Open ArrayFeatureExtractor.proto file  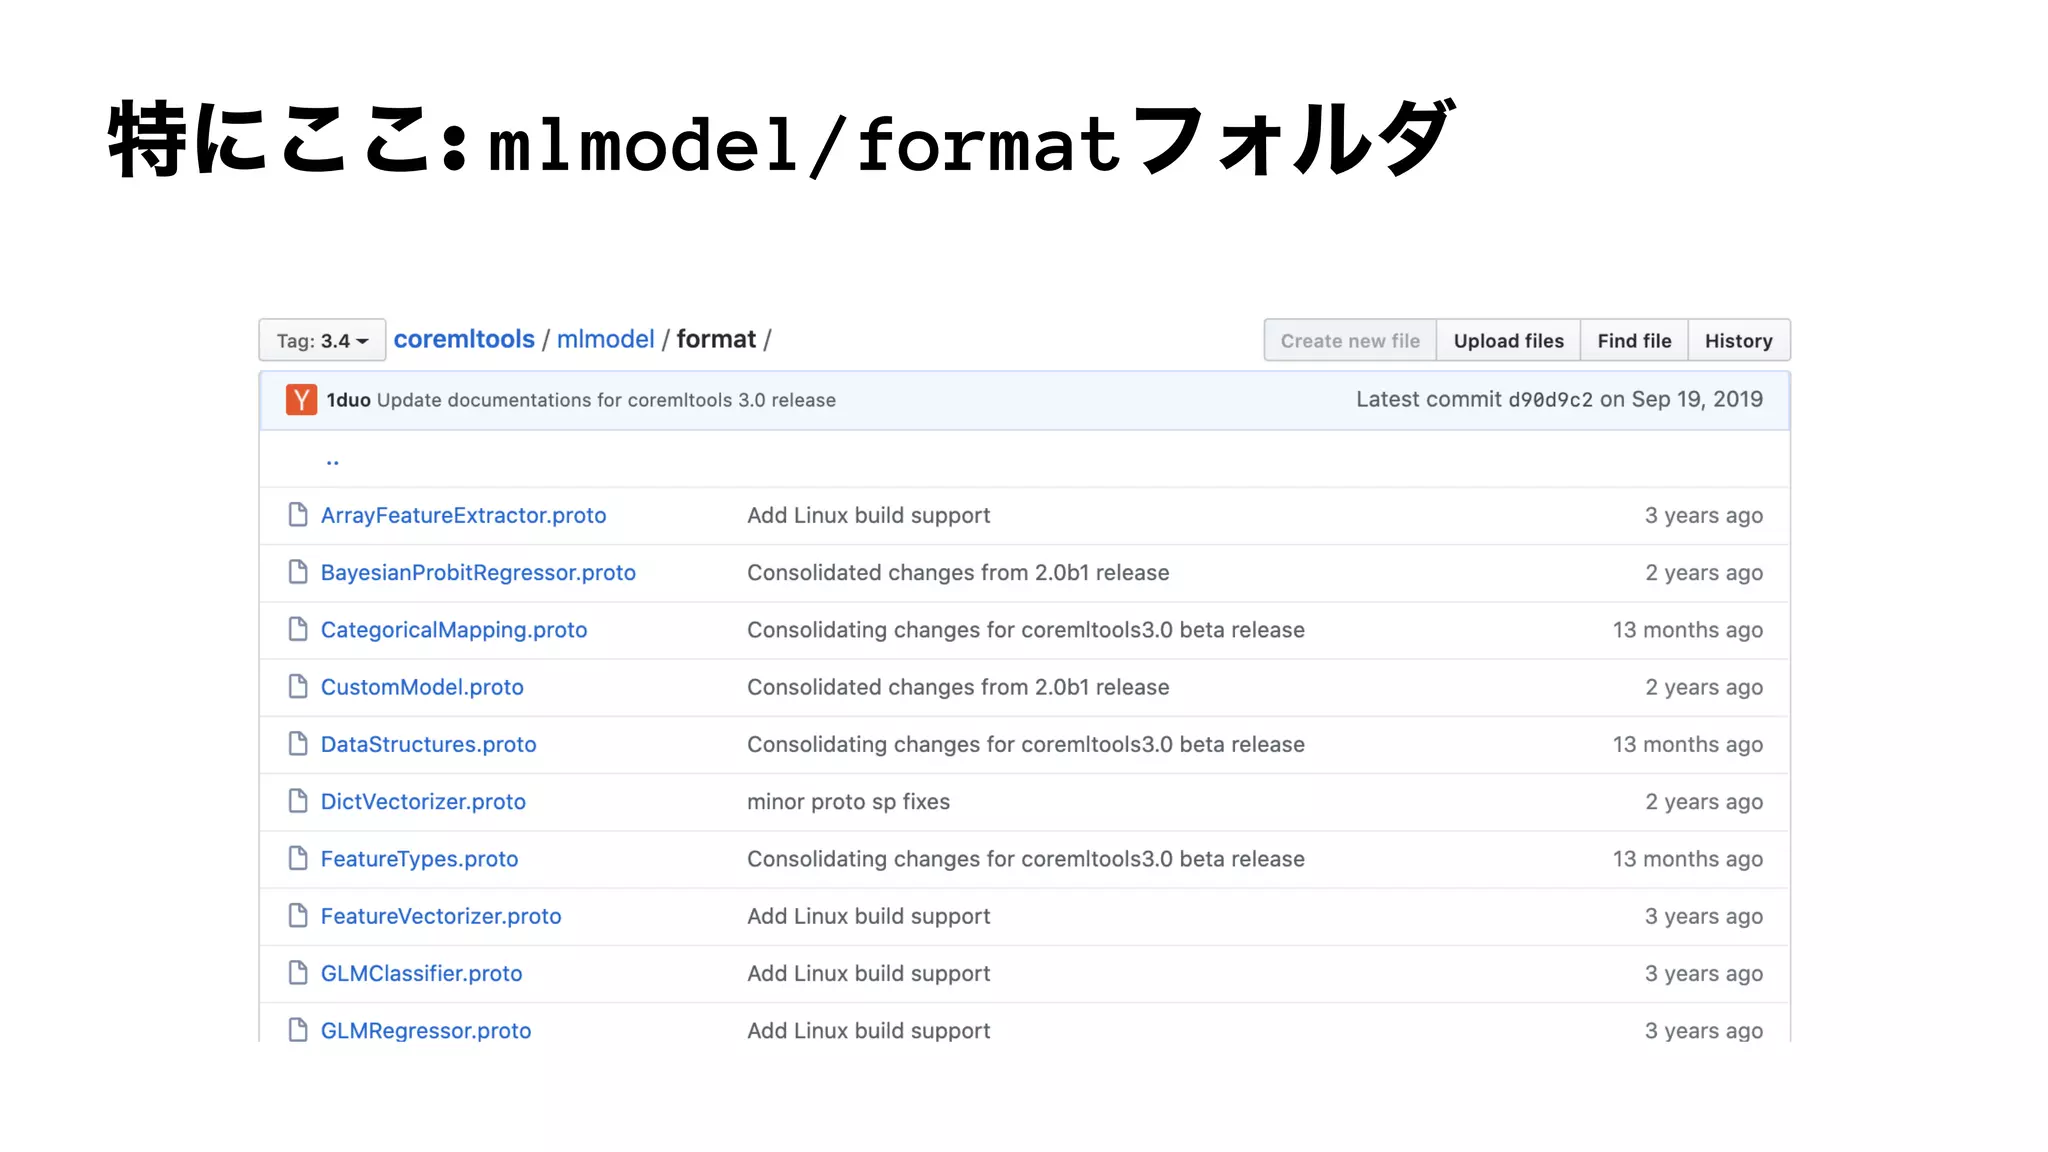tap(463, 515)
